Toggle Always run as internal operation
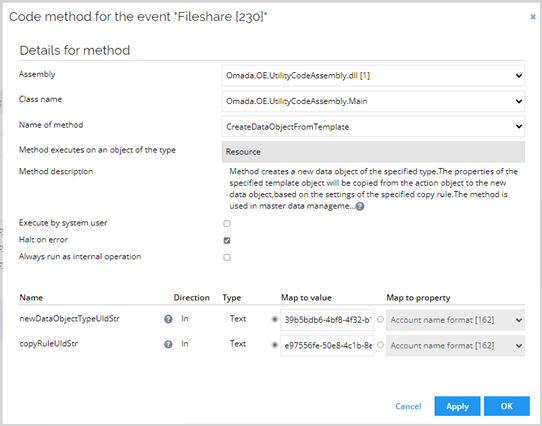The image size is (542, 426). pyautogui.click(x=227, y=257)
